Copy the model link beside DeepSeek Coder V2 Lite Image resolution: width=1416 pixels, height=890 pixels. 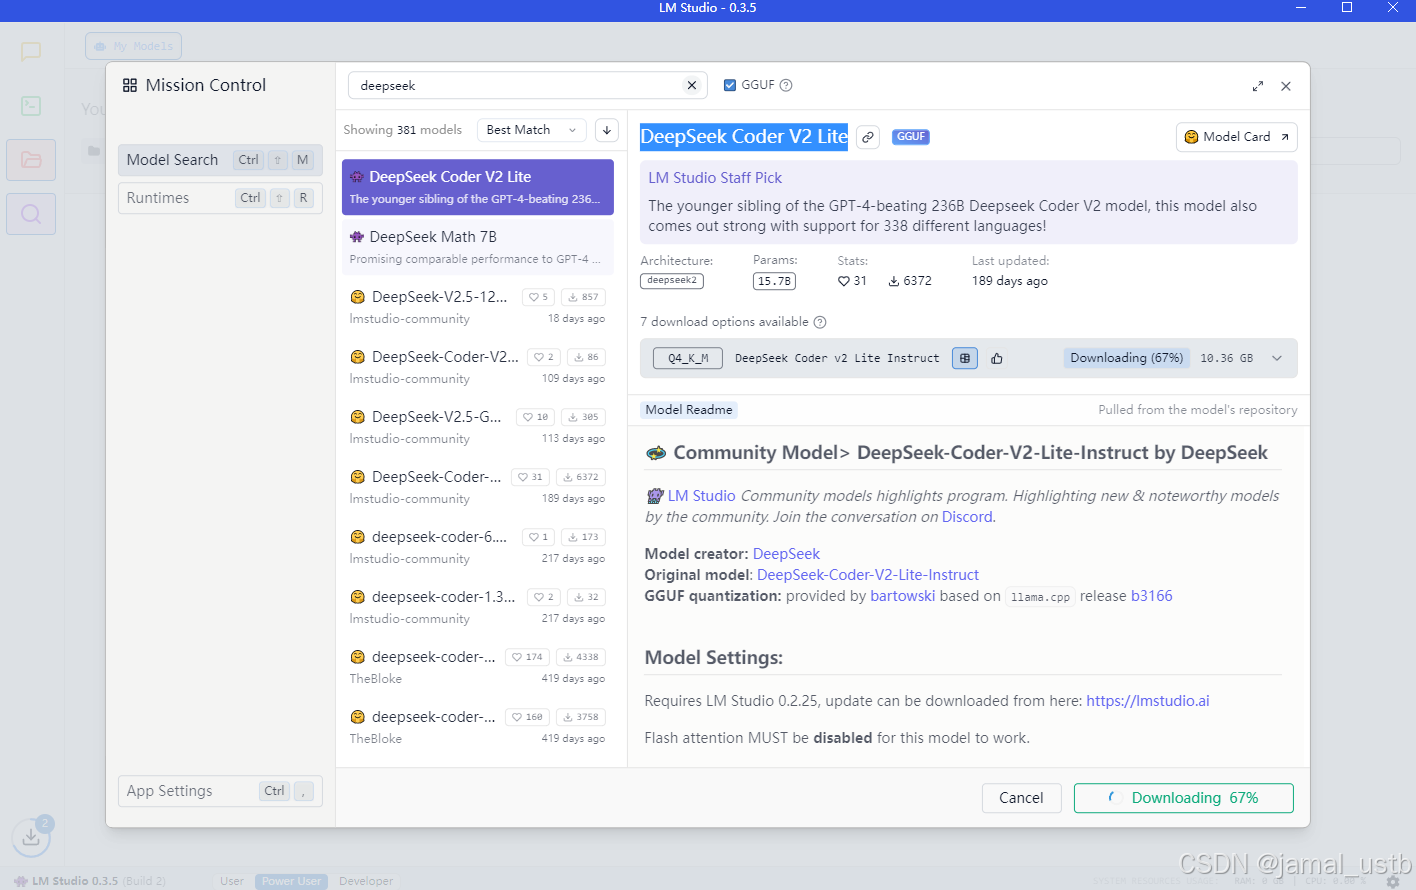point(868,137)
